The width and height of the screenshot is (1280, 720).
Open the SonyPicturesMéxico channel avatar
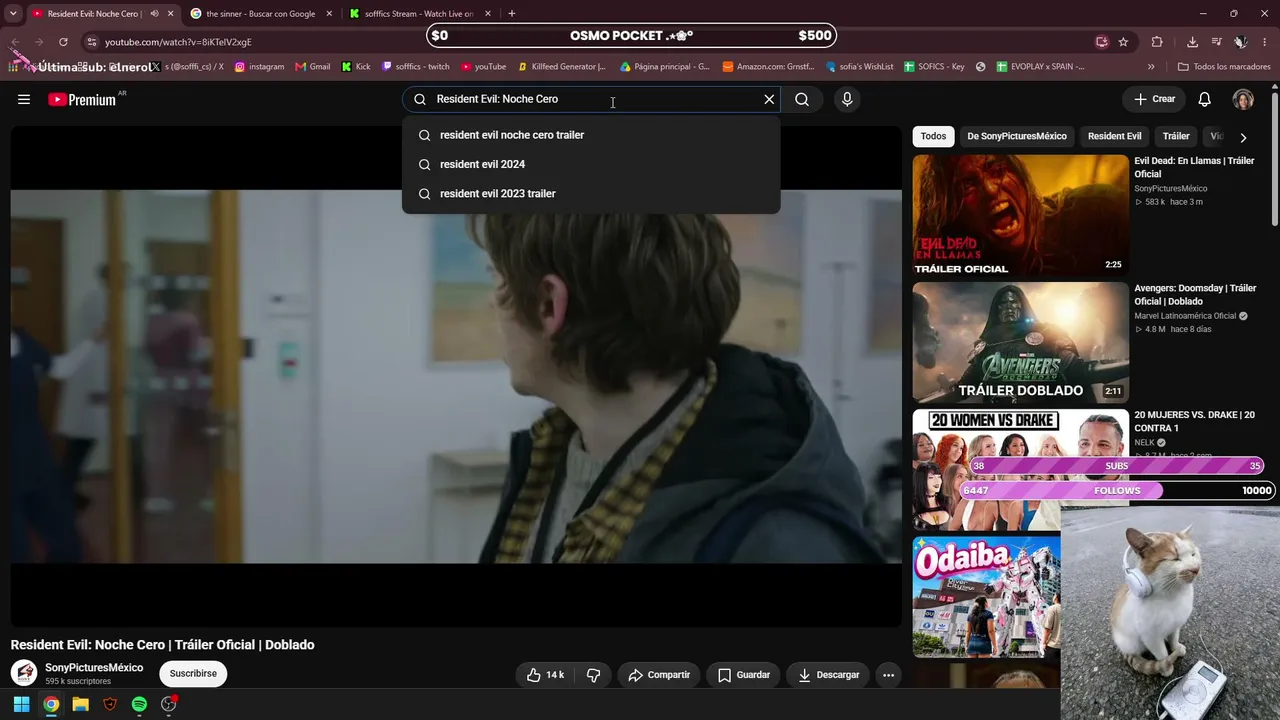point(24,674)
